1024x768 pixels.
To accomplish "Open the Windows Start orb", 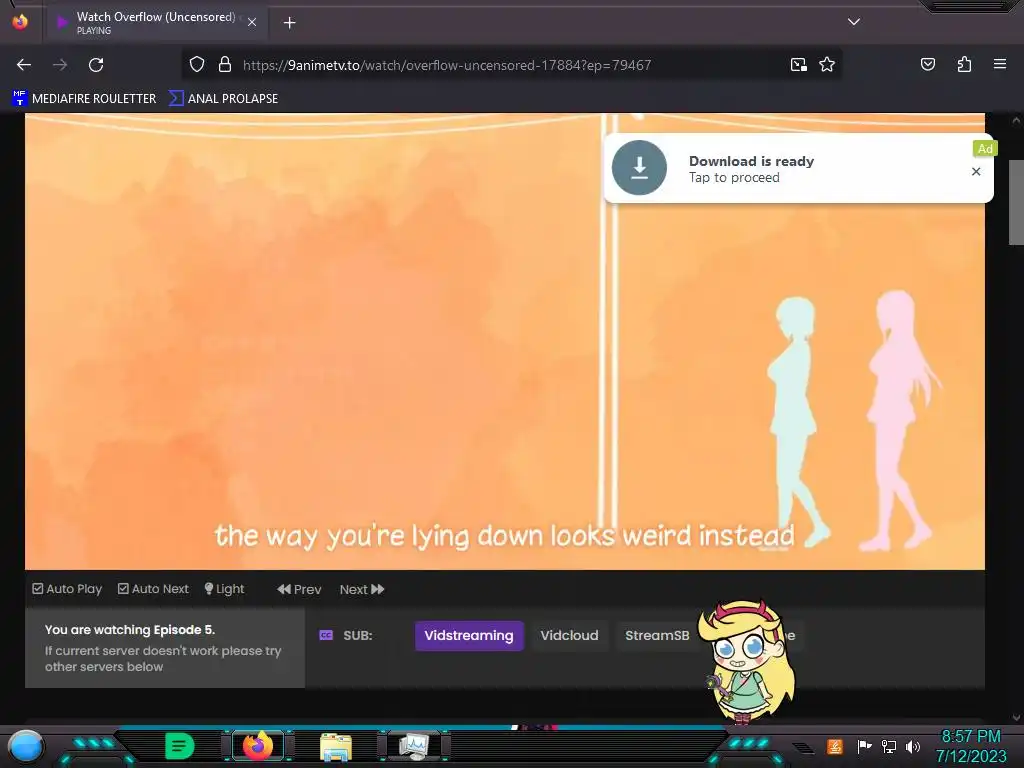I will click(26, 747).
